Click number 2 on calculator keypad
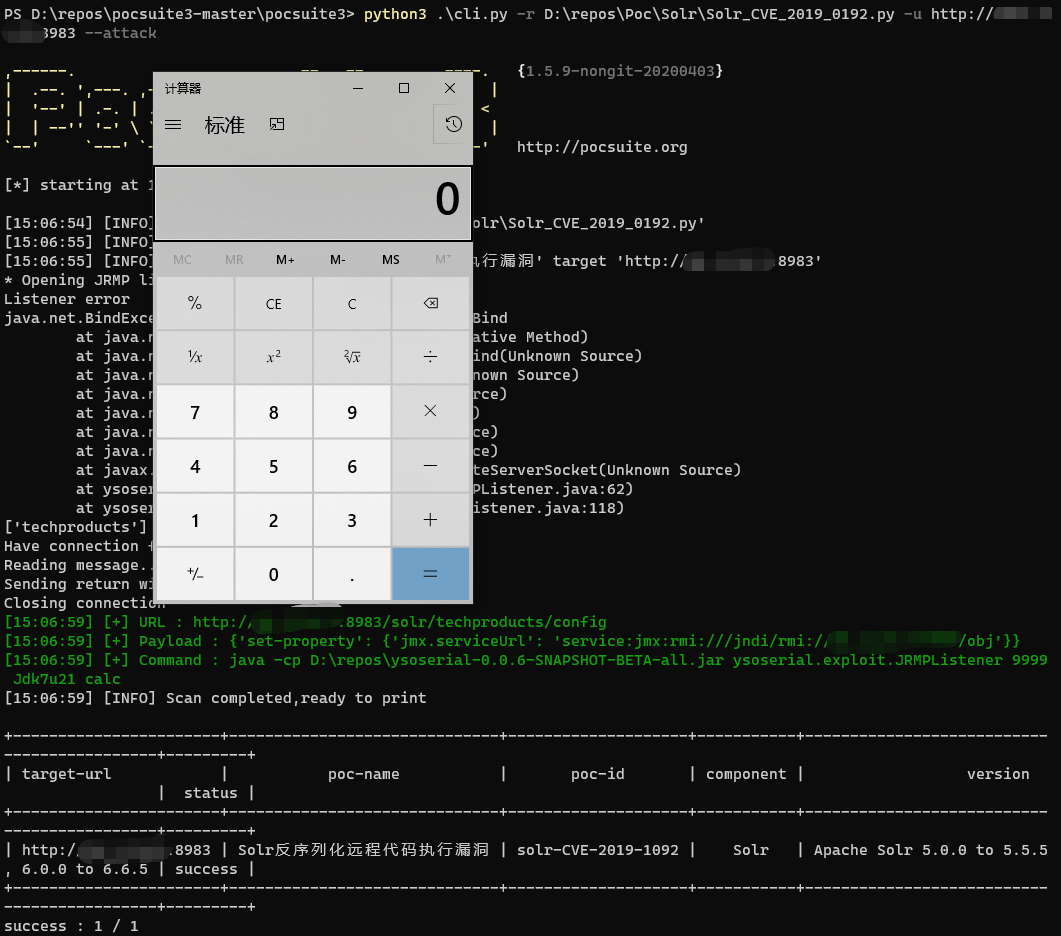The image size is (1061, 936). pos(273,520)
